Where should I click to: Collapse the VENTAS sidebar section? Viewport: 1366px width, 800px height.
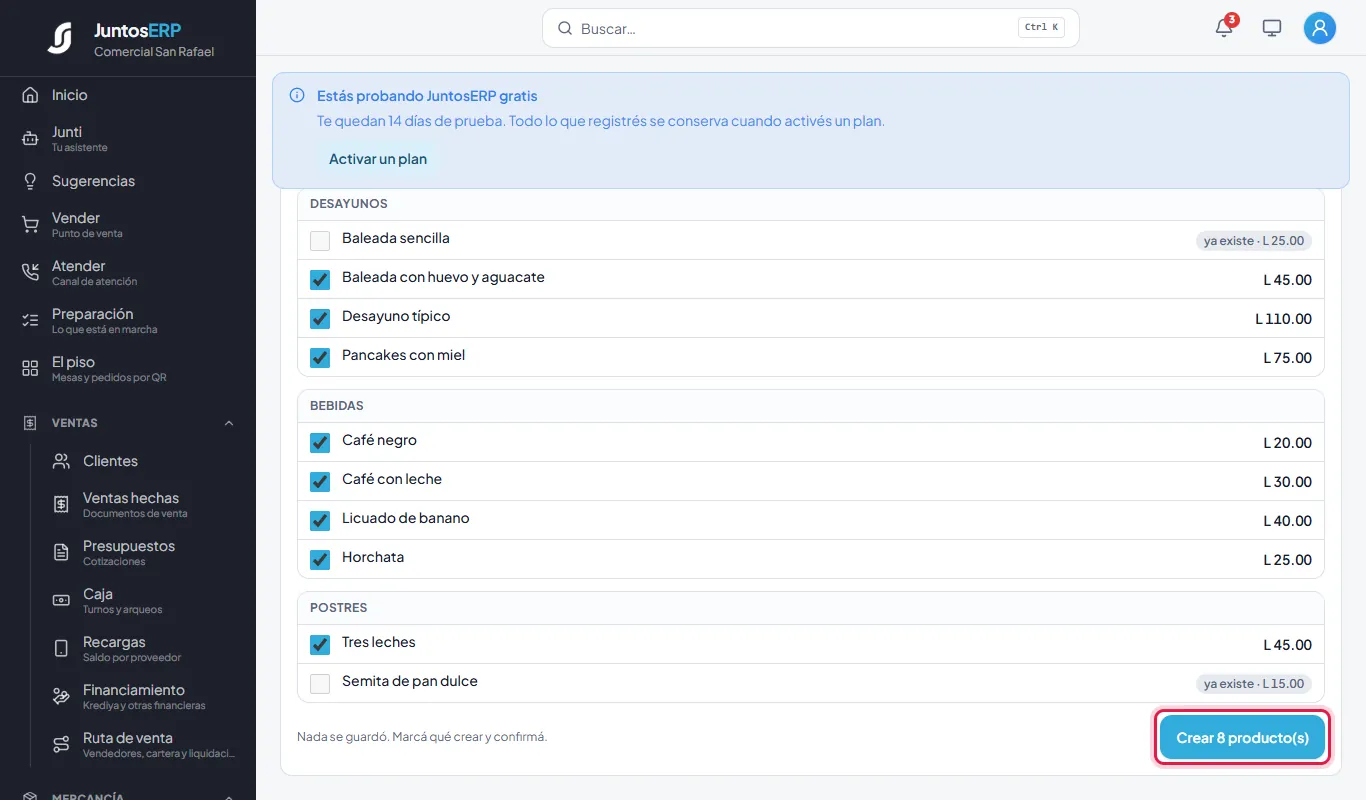(128, 423)
